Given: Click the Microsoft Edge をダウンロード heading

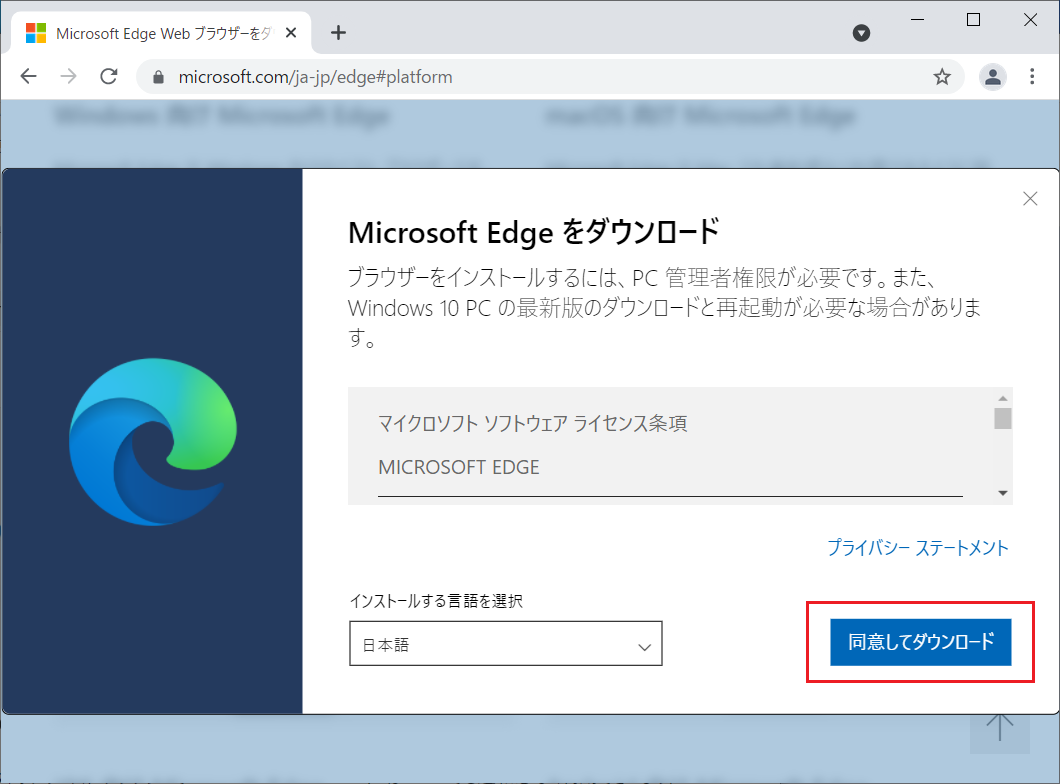Looking at the screenshot, I should click(533, 232).
